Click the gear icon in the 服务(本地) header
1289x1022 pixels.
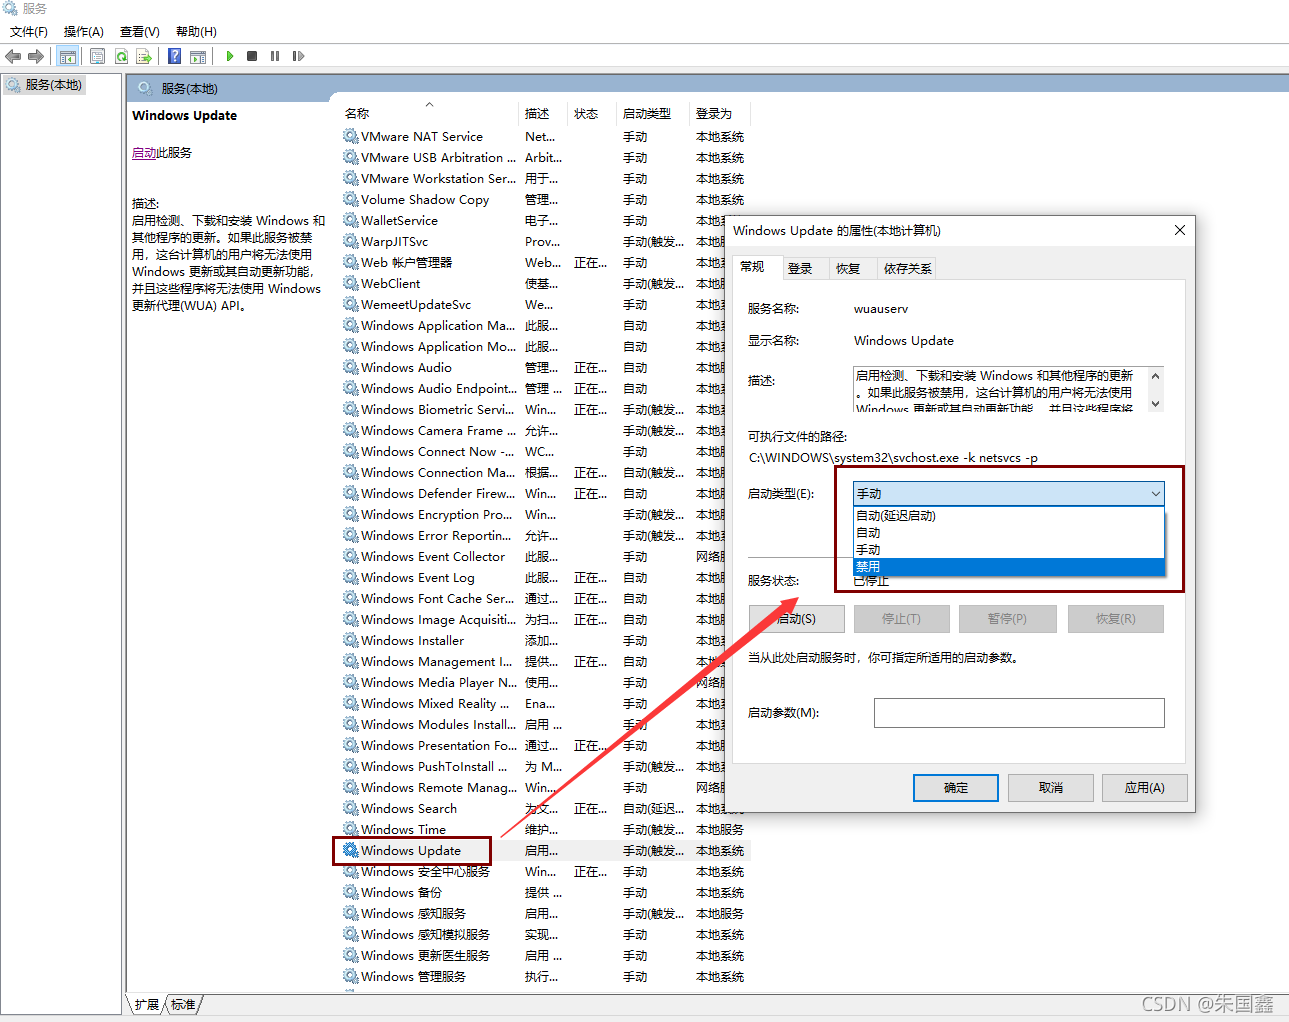[145, 88]
